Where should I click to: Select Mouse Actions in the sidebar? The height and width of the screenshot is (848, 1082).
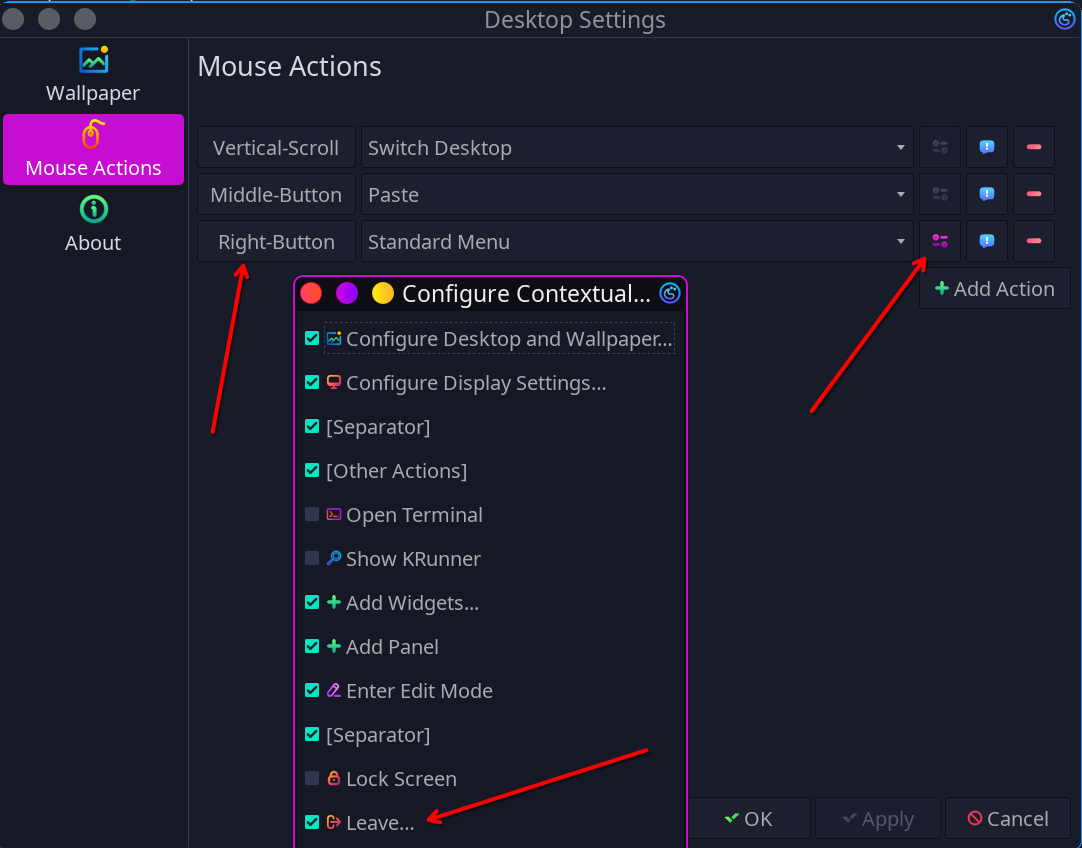[93, 150]
